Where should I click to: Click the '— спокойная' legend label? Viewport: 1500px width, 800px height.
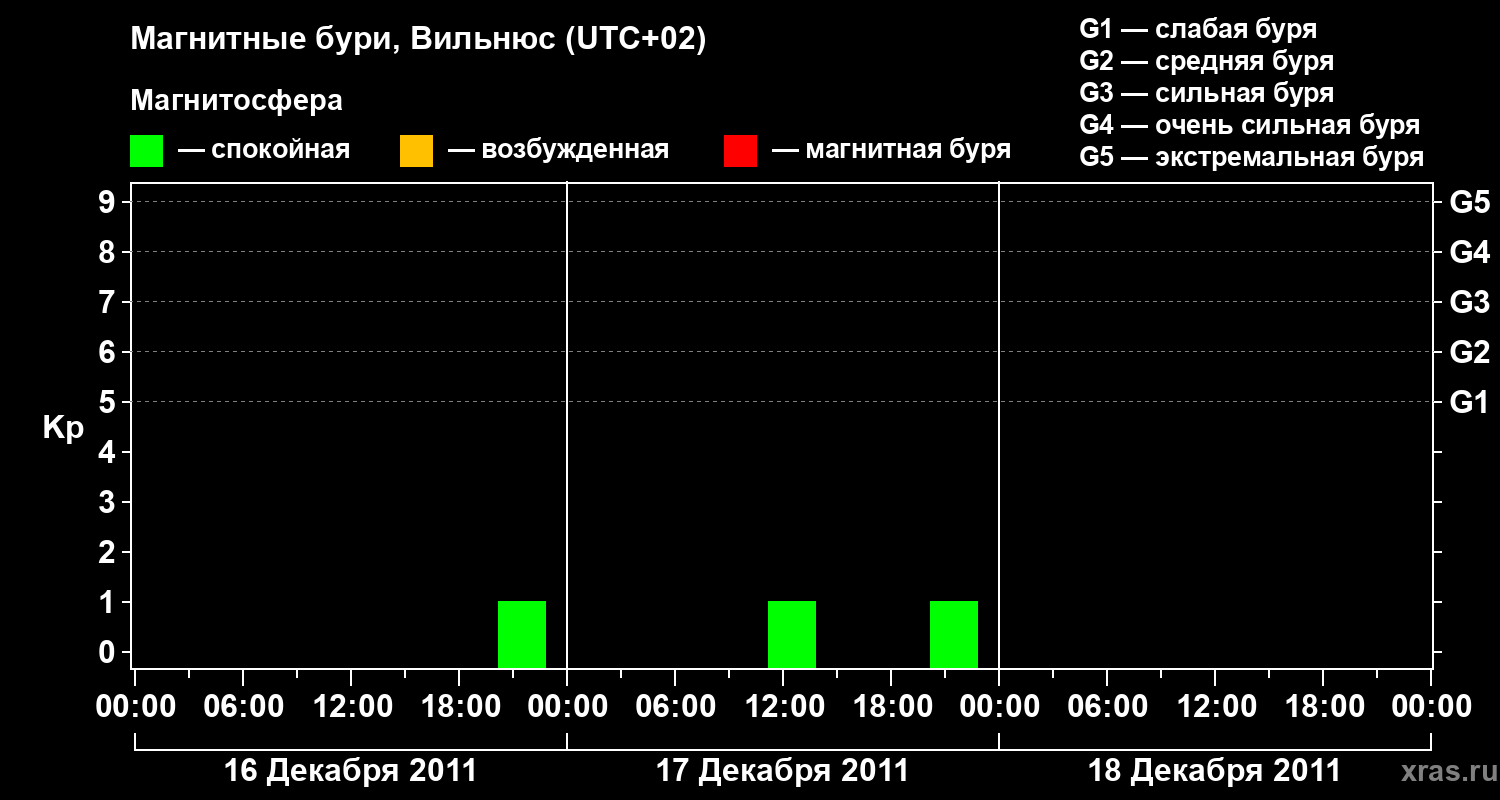coord(264,150)
